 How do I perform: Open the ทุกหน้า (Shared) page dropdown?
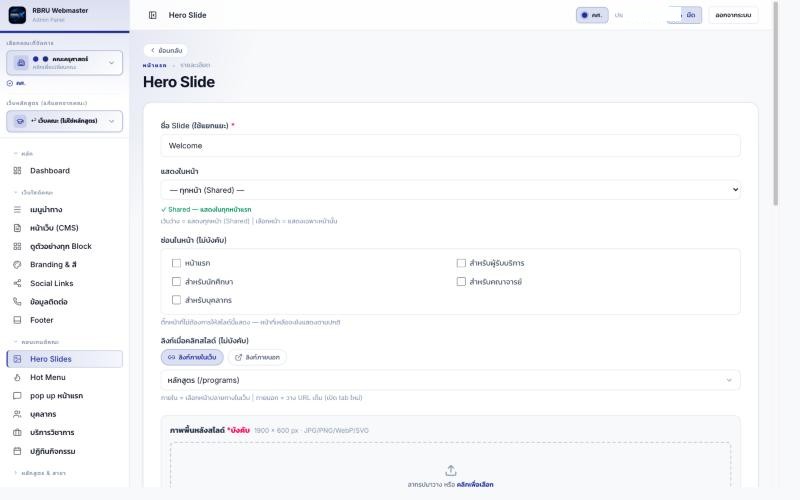pyautogui.click(x=451, y=190)
